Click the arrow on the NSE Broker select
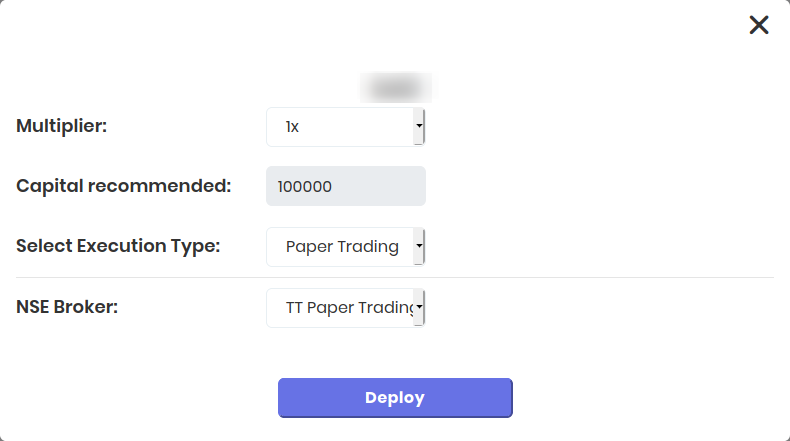The image size is (790, 441). pyautogui.click(x=420, y=307)
